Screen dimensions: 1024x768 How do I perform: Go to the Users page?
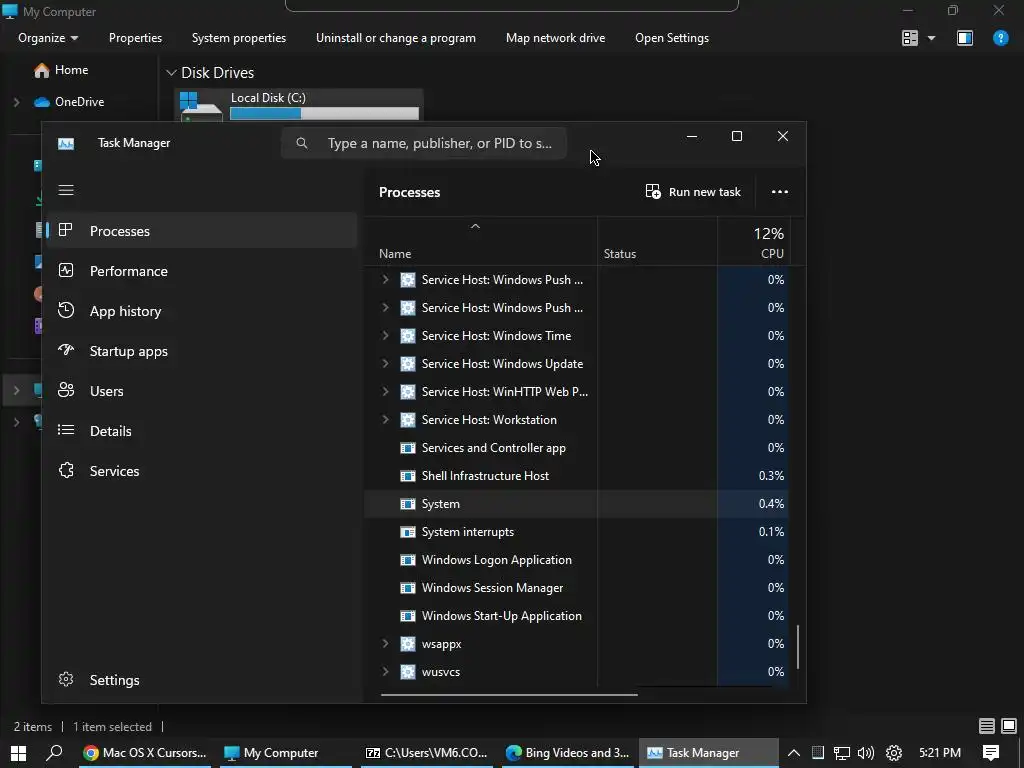(203, 391)
